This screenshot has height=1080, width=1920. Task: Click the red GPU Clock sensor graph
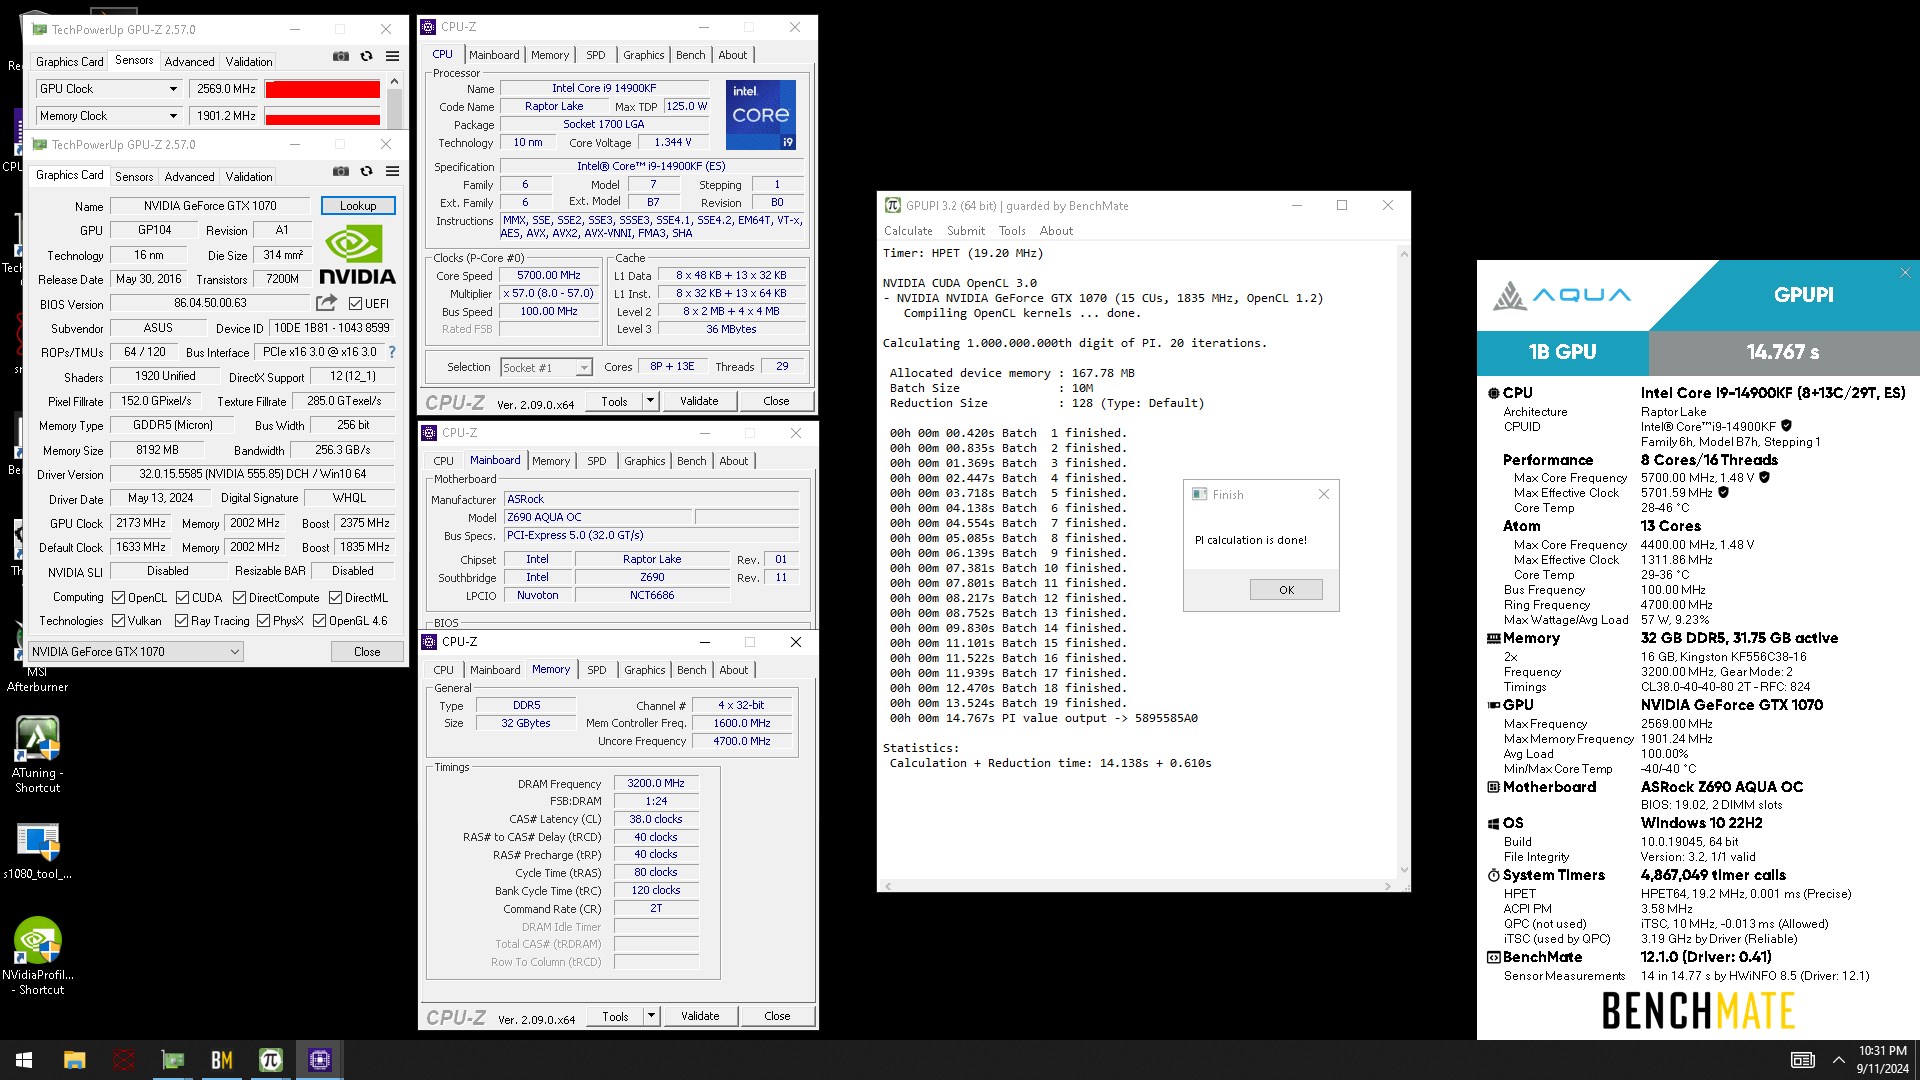pos(322,89)
